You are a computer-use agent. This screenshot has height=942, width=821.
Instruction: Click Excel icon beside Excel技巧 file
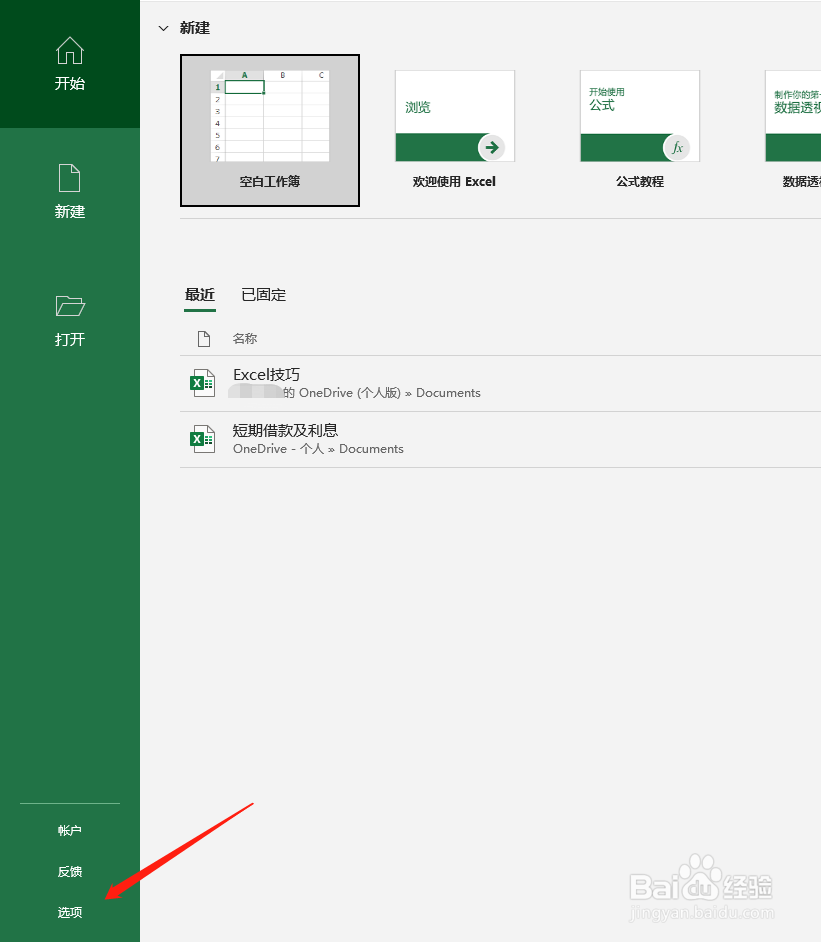pyautogui.click(x=202, y=383)
